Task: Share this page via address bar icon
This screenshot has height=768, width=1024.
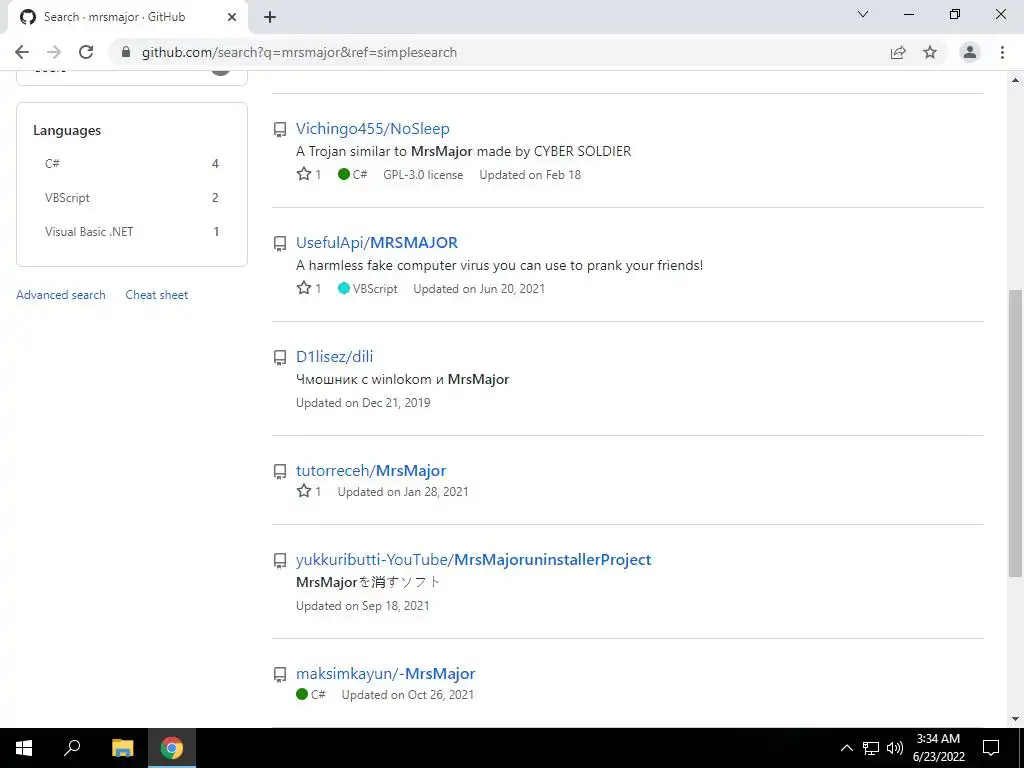Action: [899, 52]
